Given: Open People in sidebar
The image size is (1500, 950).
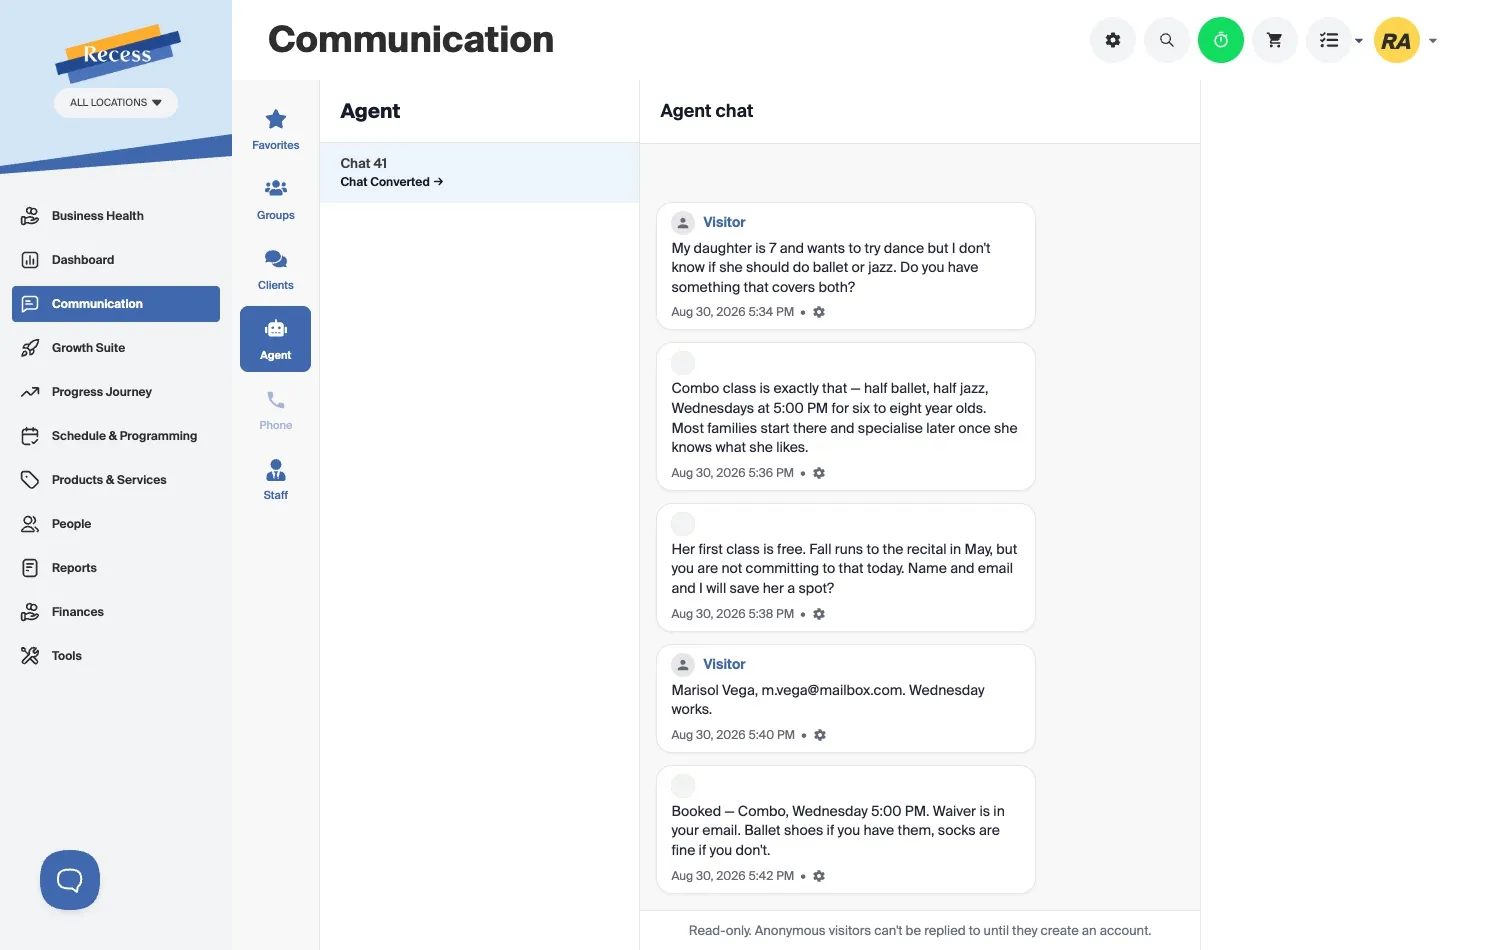Looking at the screenshot, I should click(x=116, y=524).
